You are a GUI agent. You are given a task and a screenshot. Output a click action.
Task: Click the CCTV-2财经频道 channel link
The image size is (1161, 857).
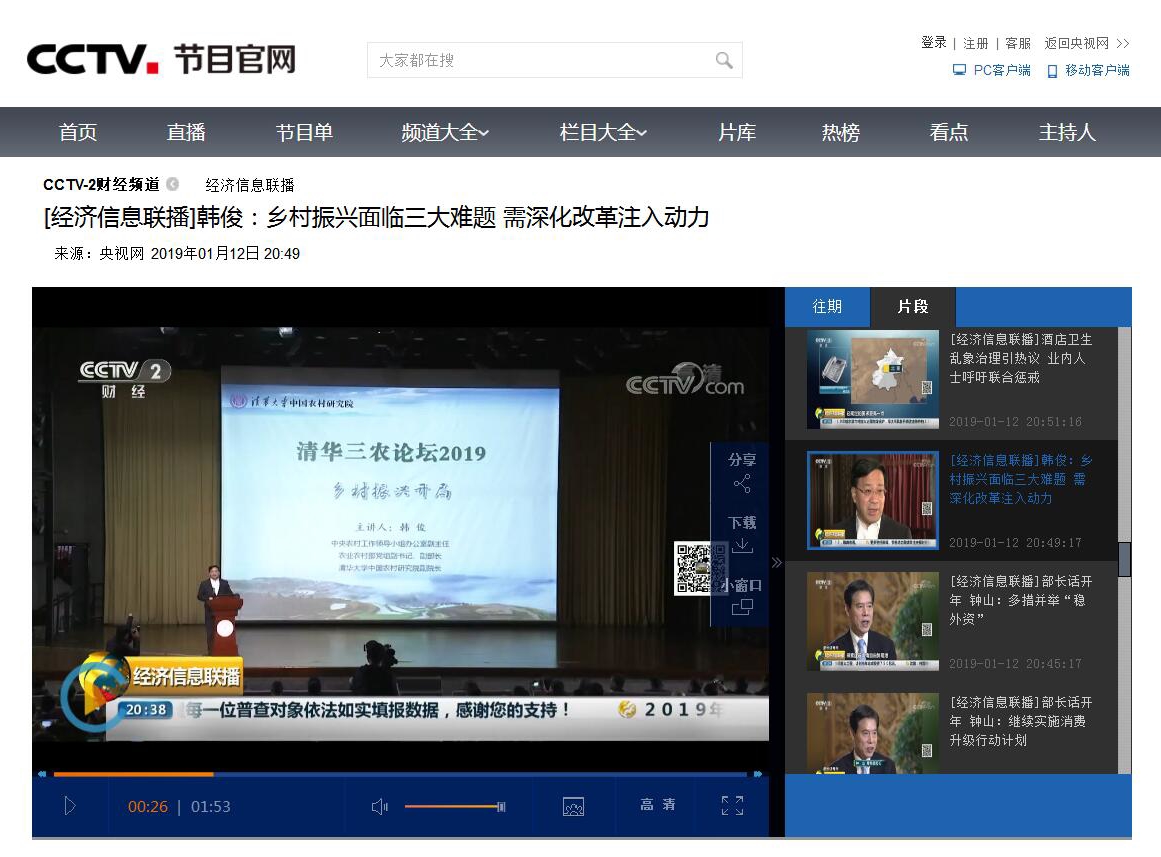pos(101,184)
